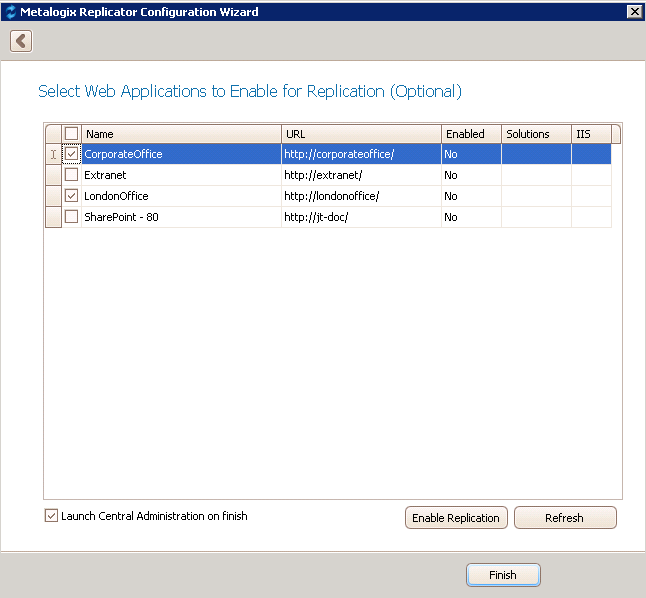
Task: Click the Metalogix Replicator logo icon
Action: pyautogui.click(x=10, y=12)
